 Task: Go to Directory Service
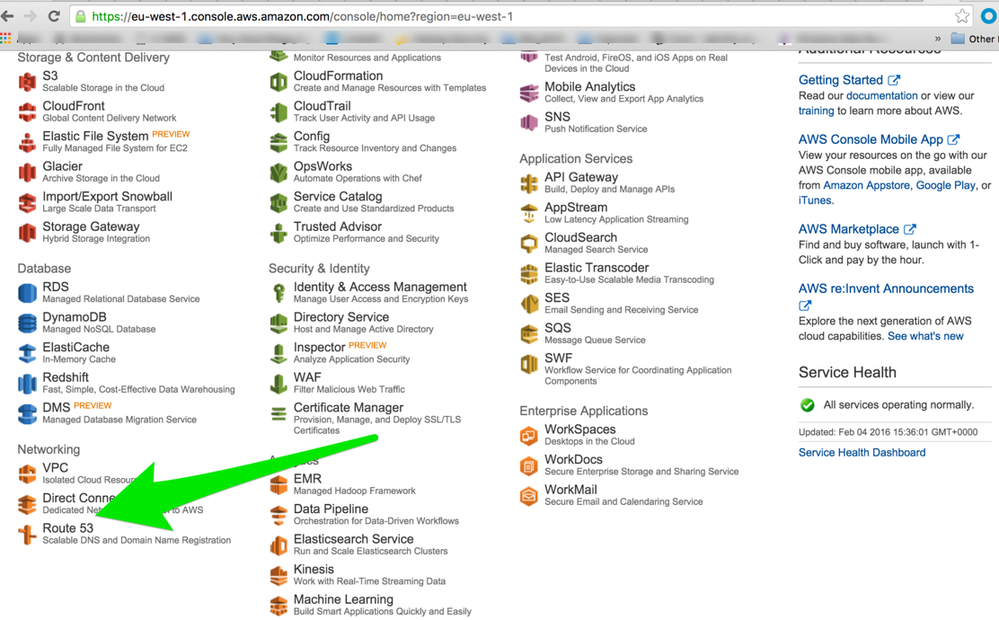(x=341, y=317)
